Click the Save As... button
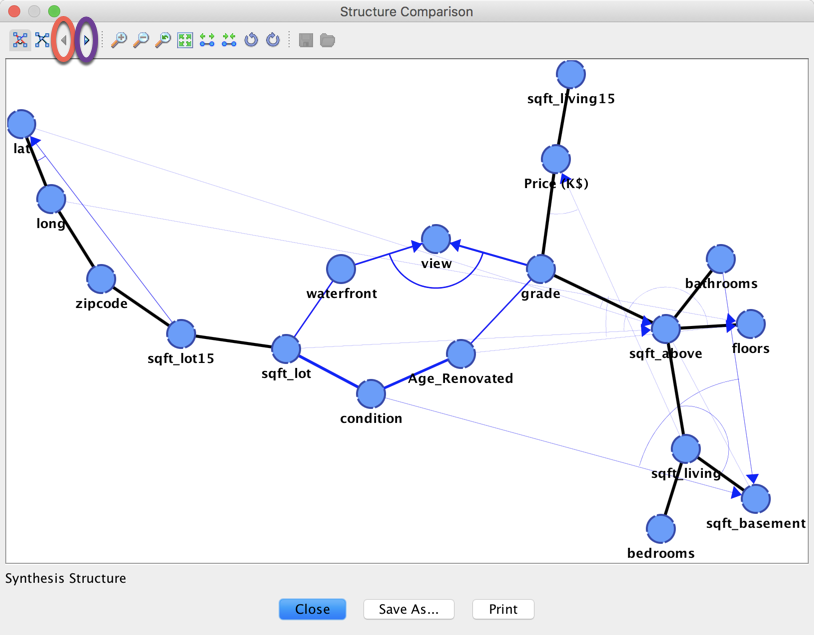 coord(408,609)
